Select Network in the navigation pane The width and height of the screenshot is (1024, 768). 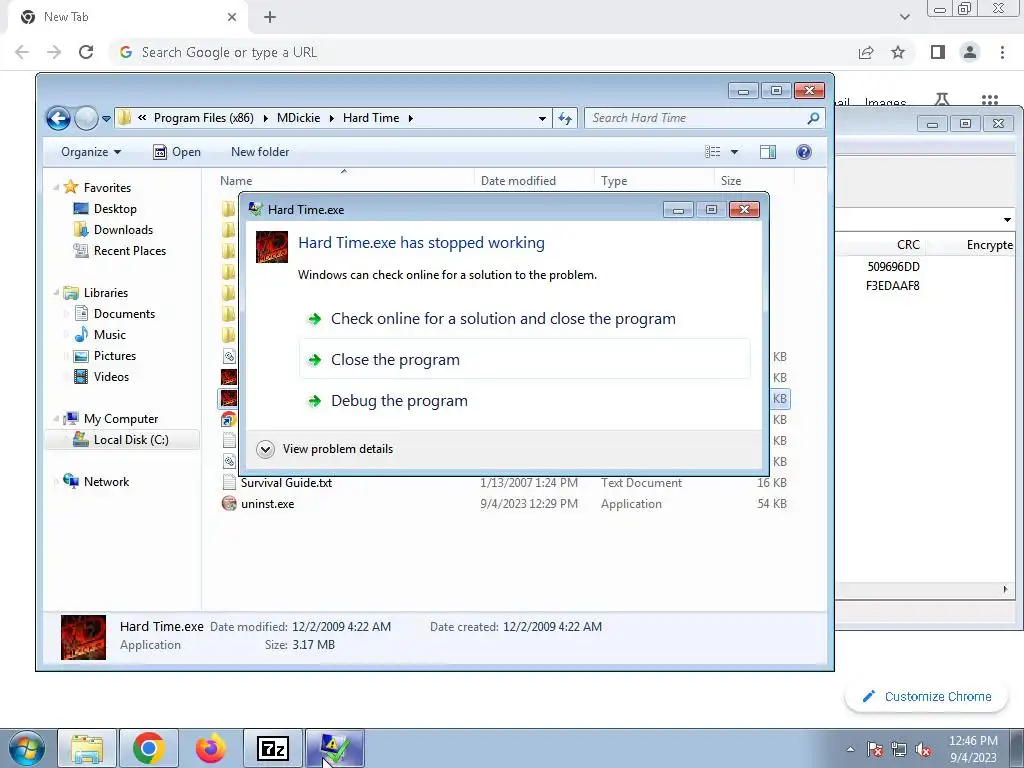106,482
